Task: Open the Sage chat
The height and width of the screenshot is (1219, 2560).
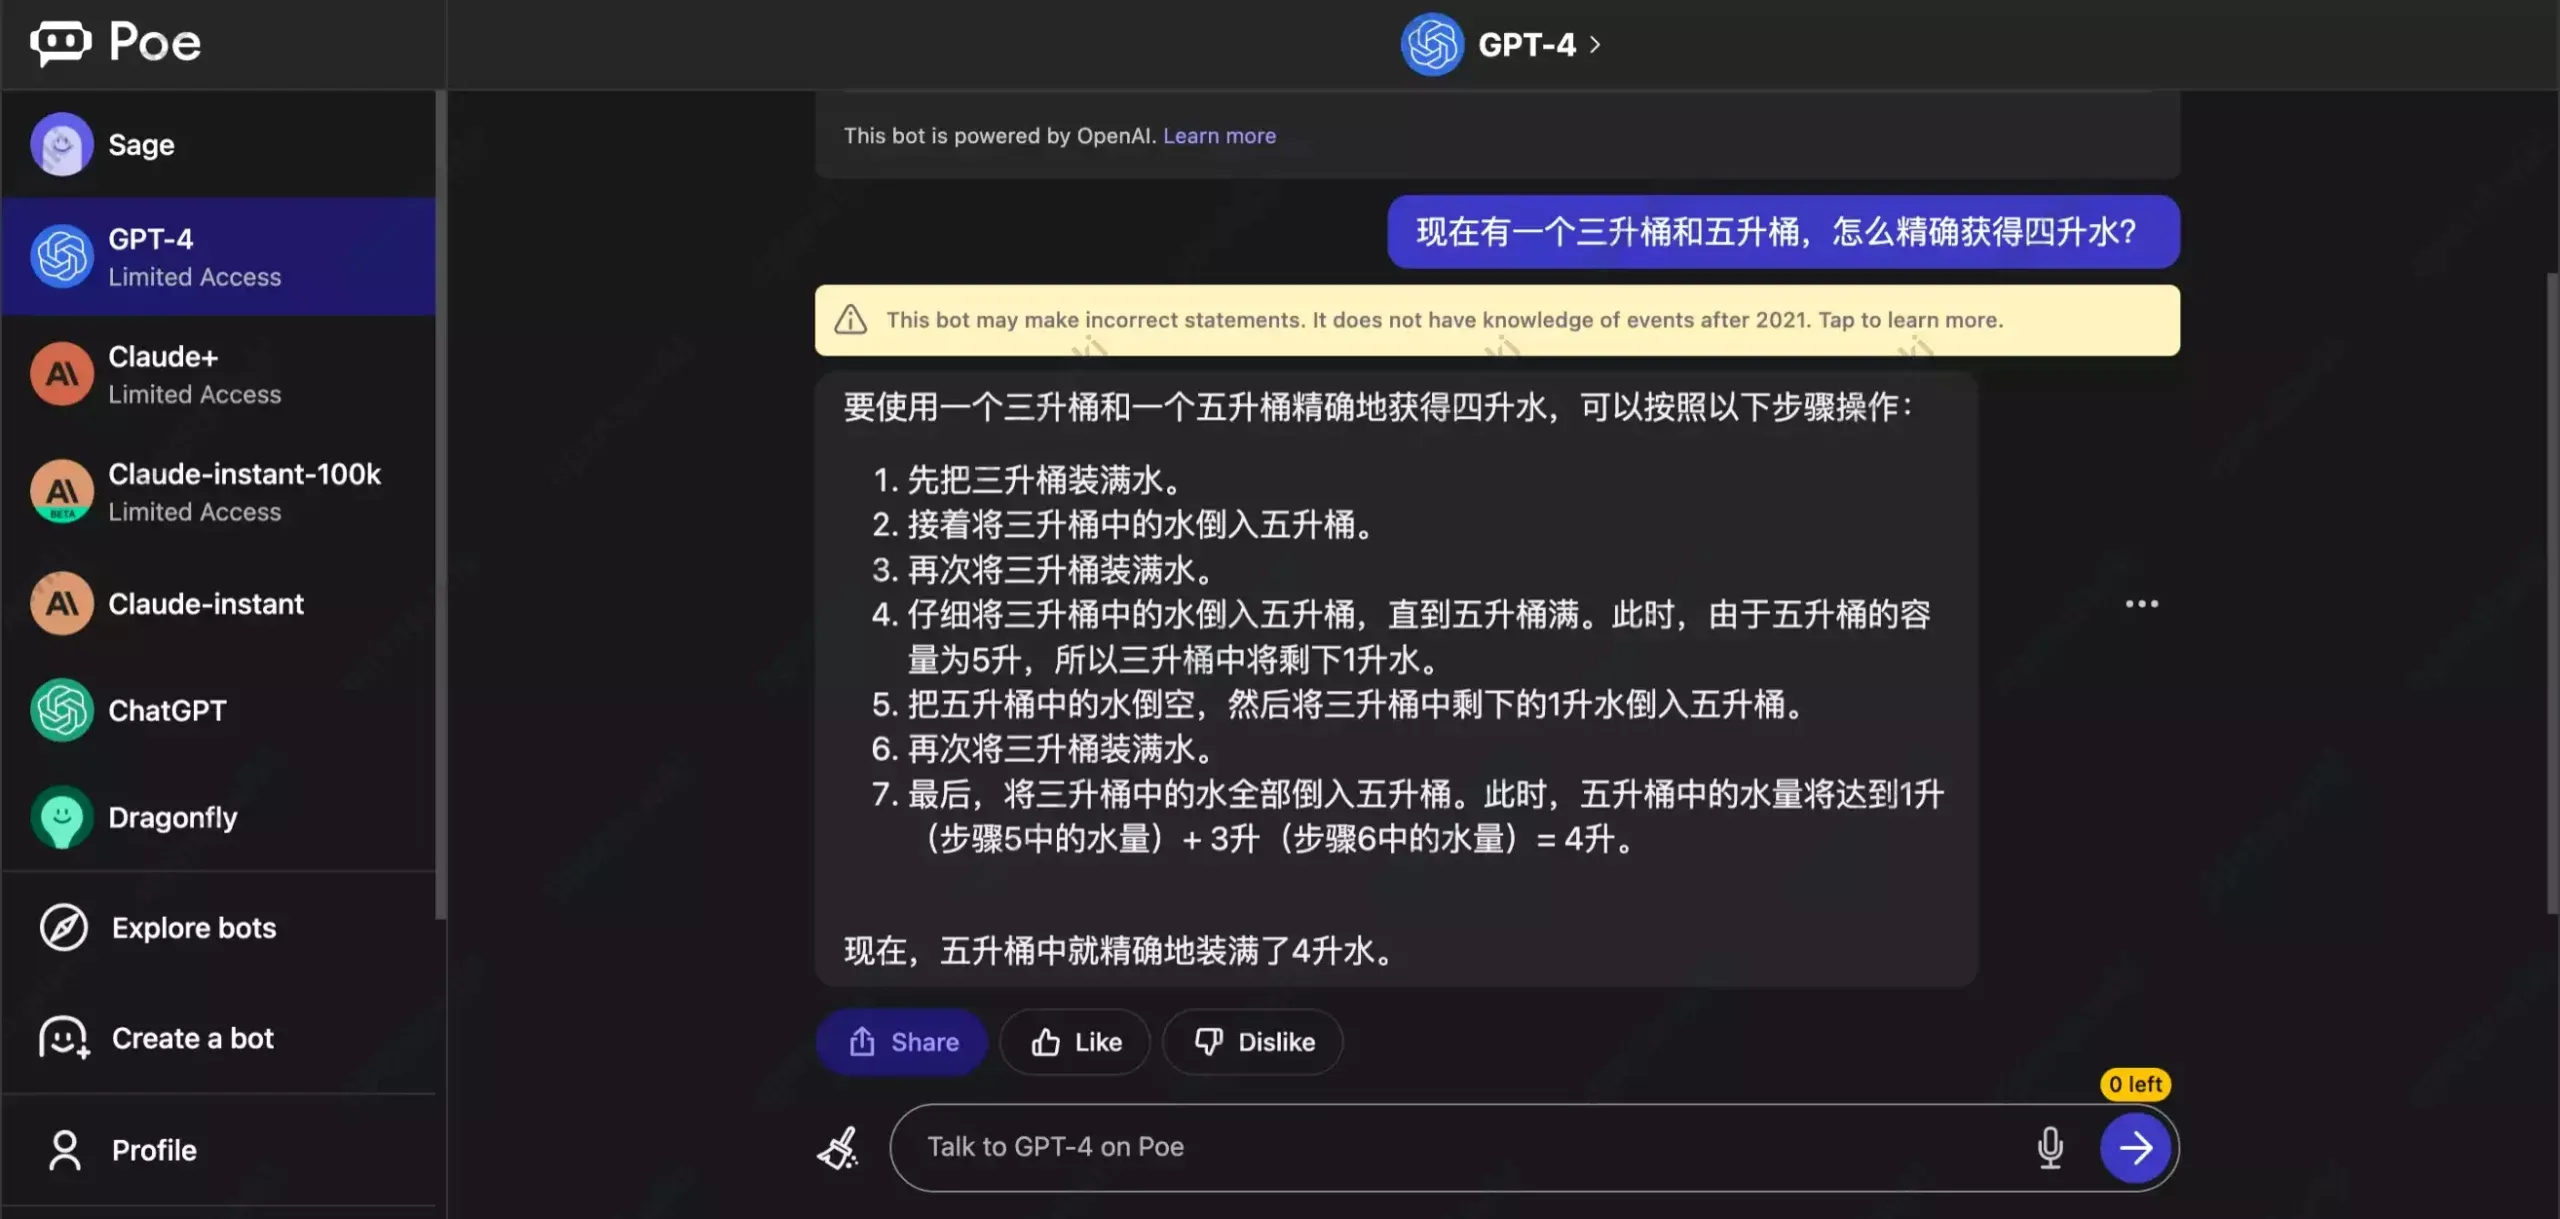Action: pyautogui.click(x=218, y=144)
